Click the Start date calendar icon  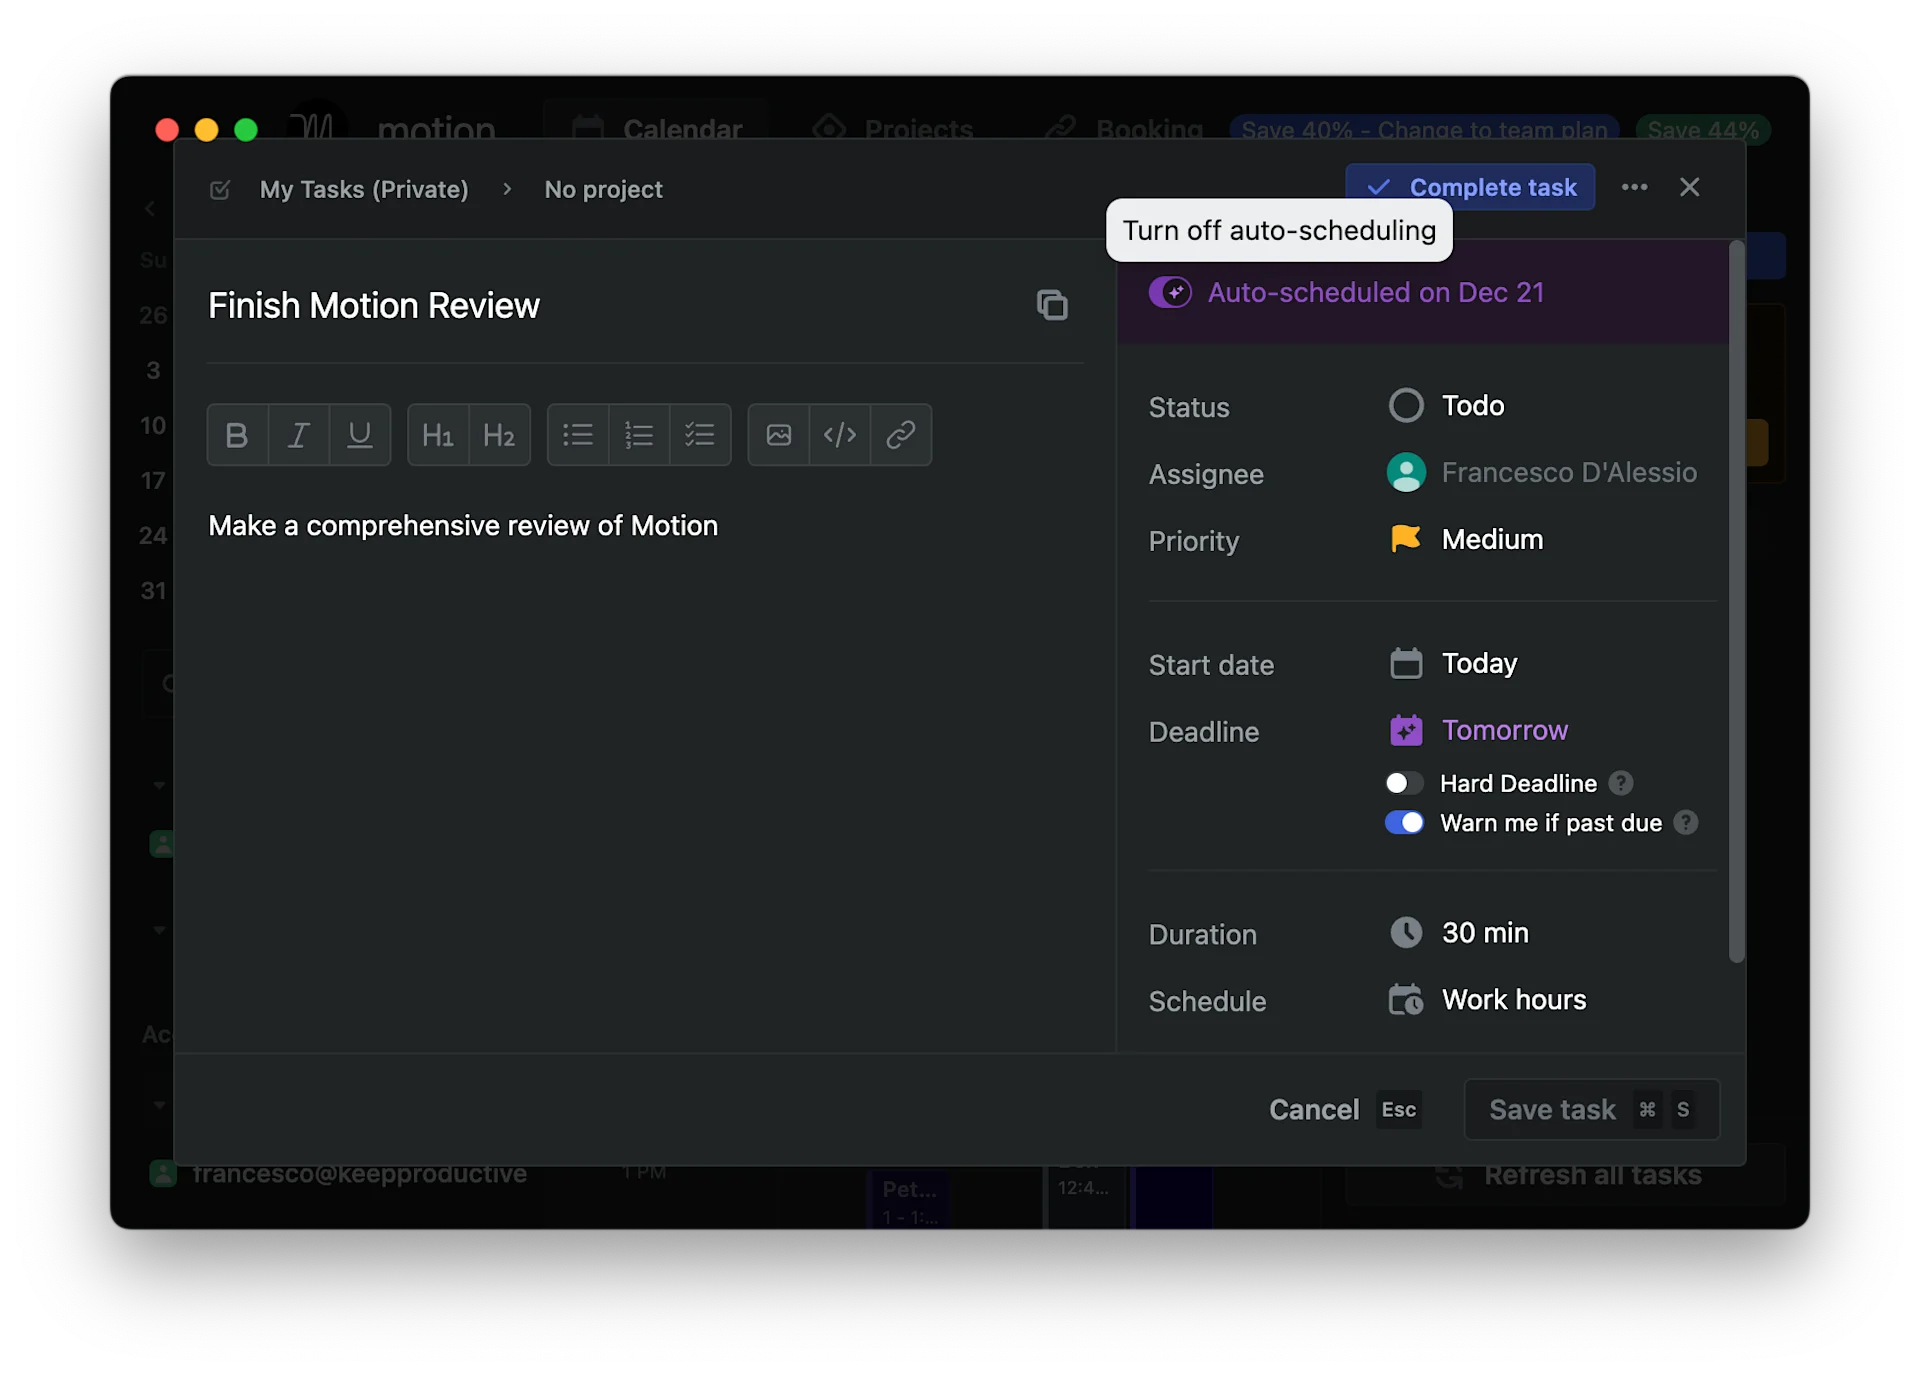[x=1406, y=663]
